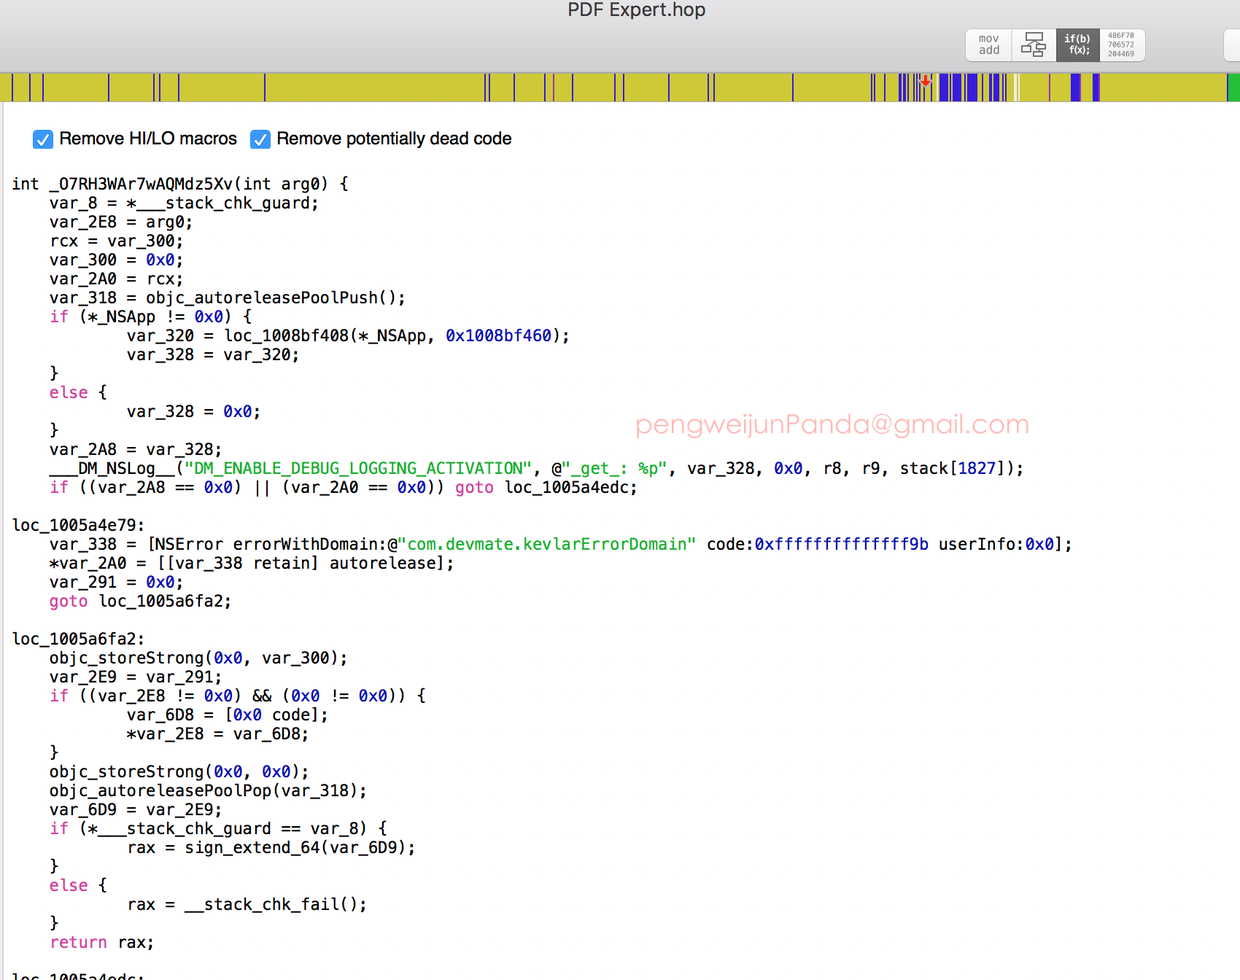This screenshot has width=1240, height=980.
Task: Click ___DM_NSLog__ function call
Action: [112, 469]
